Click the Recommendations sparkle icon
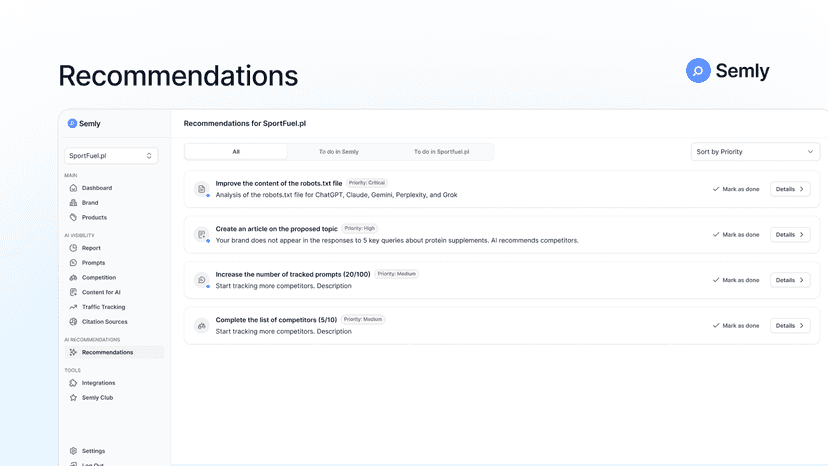Screen dimensions: 828x466 click(73, 353)
